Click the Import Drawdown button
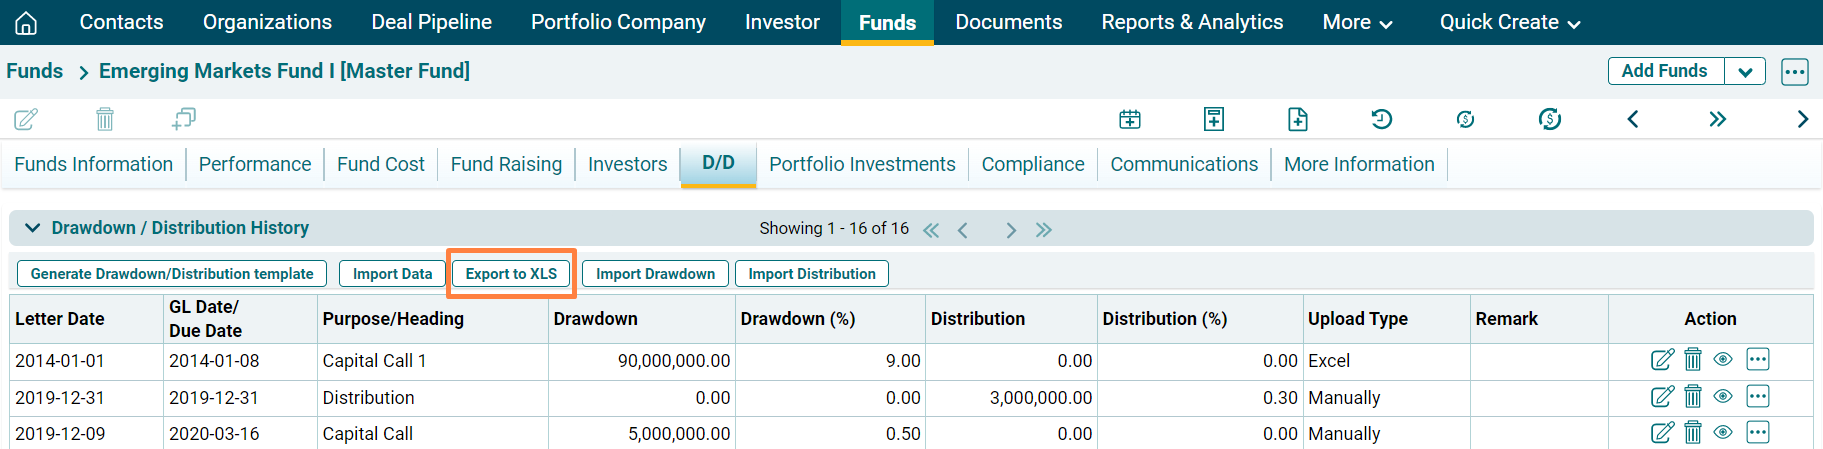 [x=655, y=274]
